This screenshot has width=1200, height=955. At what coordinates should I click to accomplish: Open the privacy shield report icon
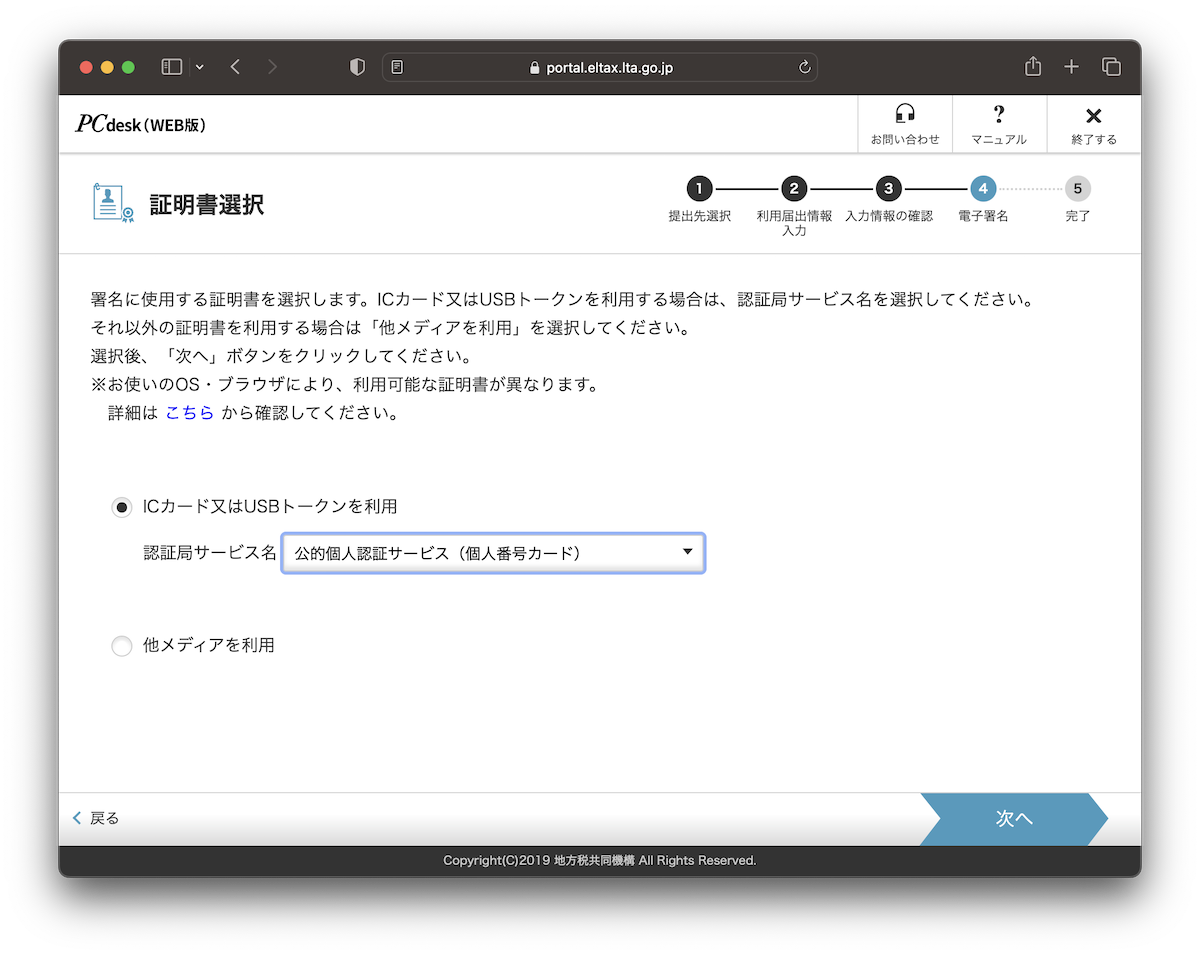click(357, 67)
